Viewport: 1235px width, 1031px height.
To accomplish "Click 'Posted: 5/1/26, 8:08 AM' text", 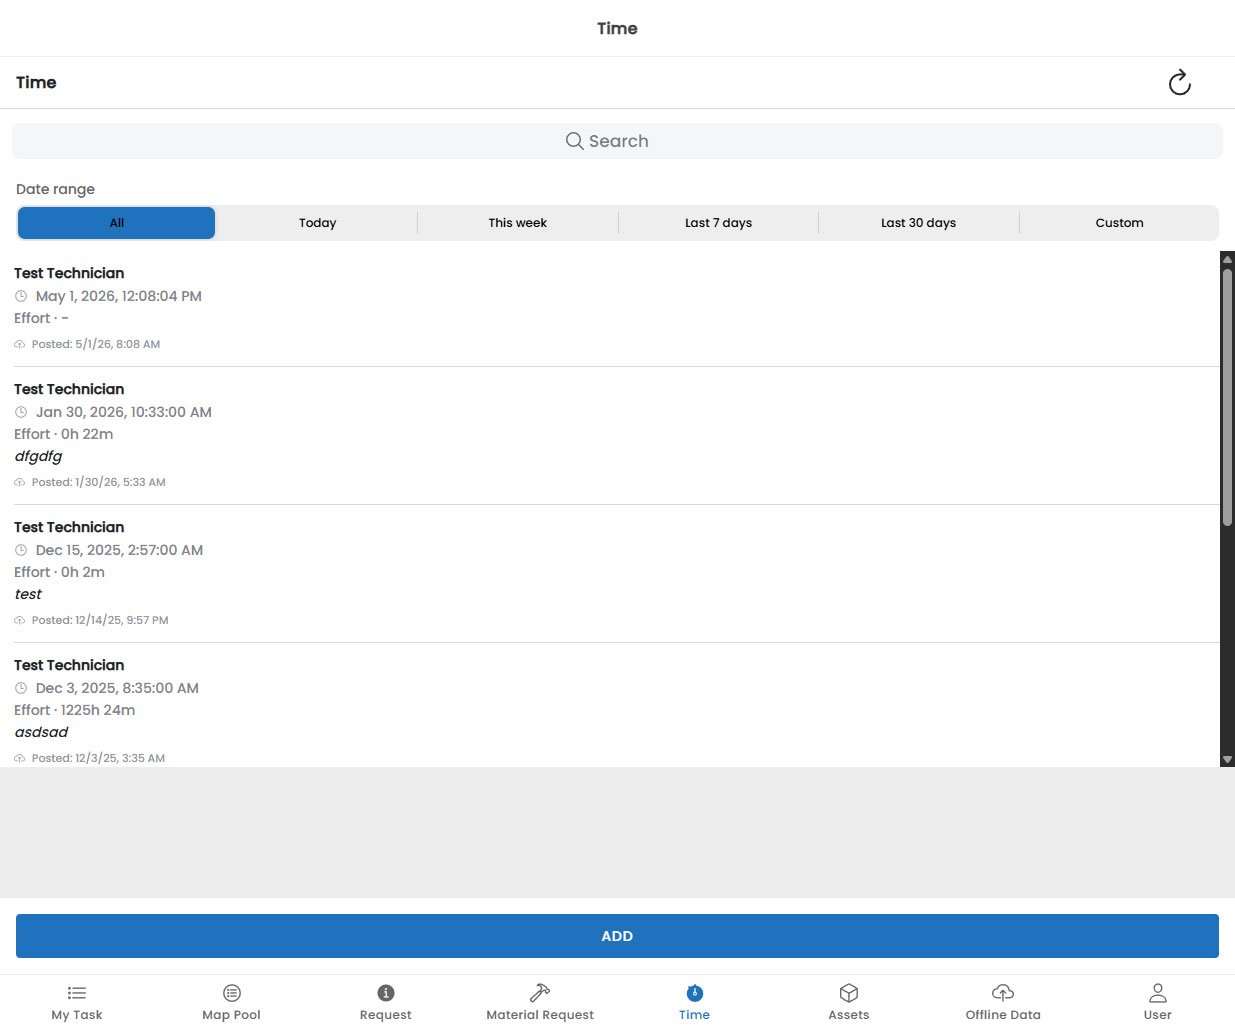I will (x=96, y=344).
